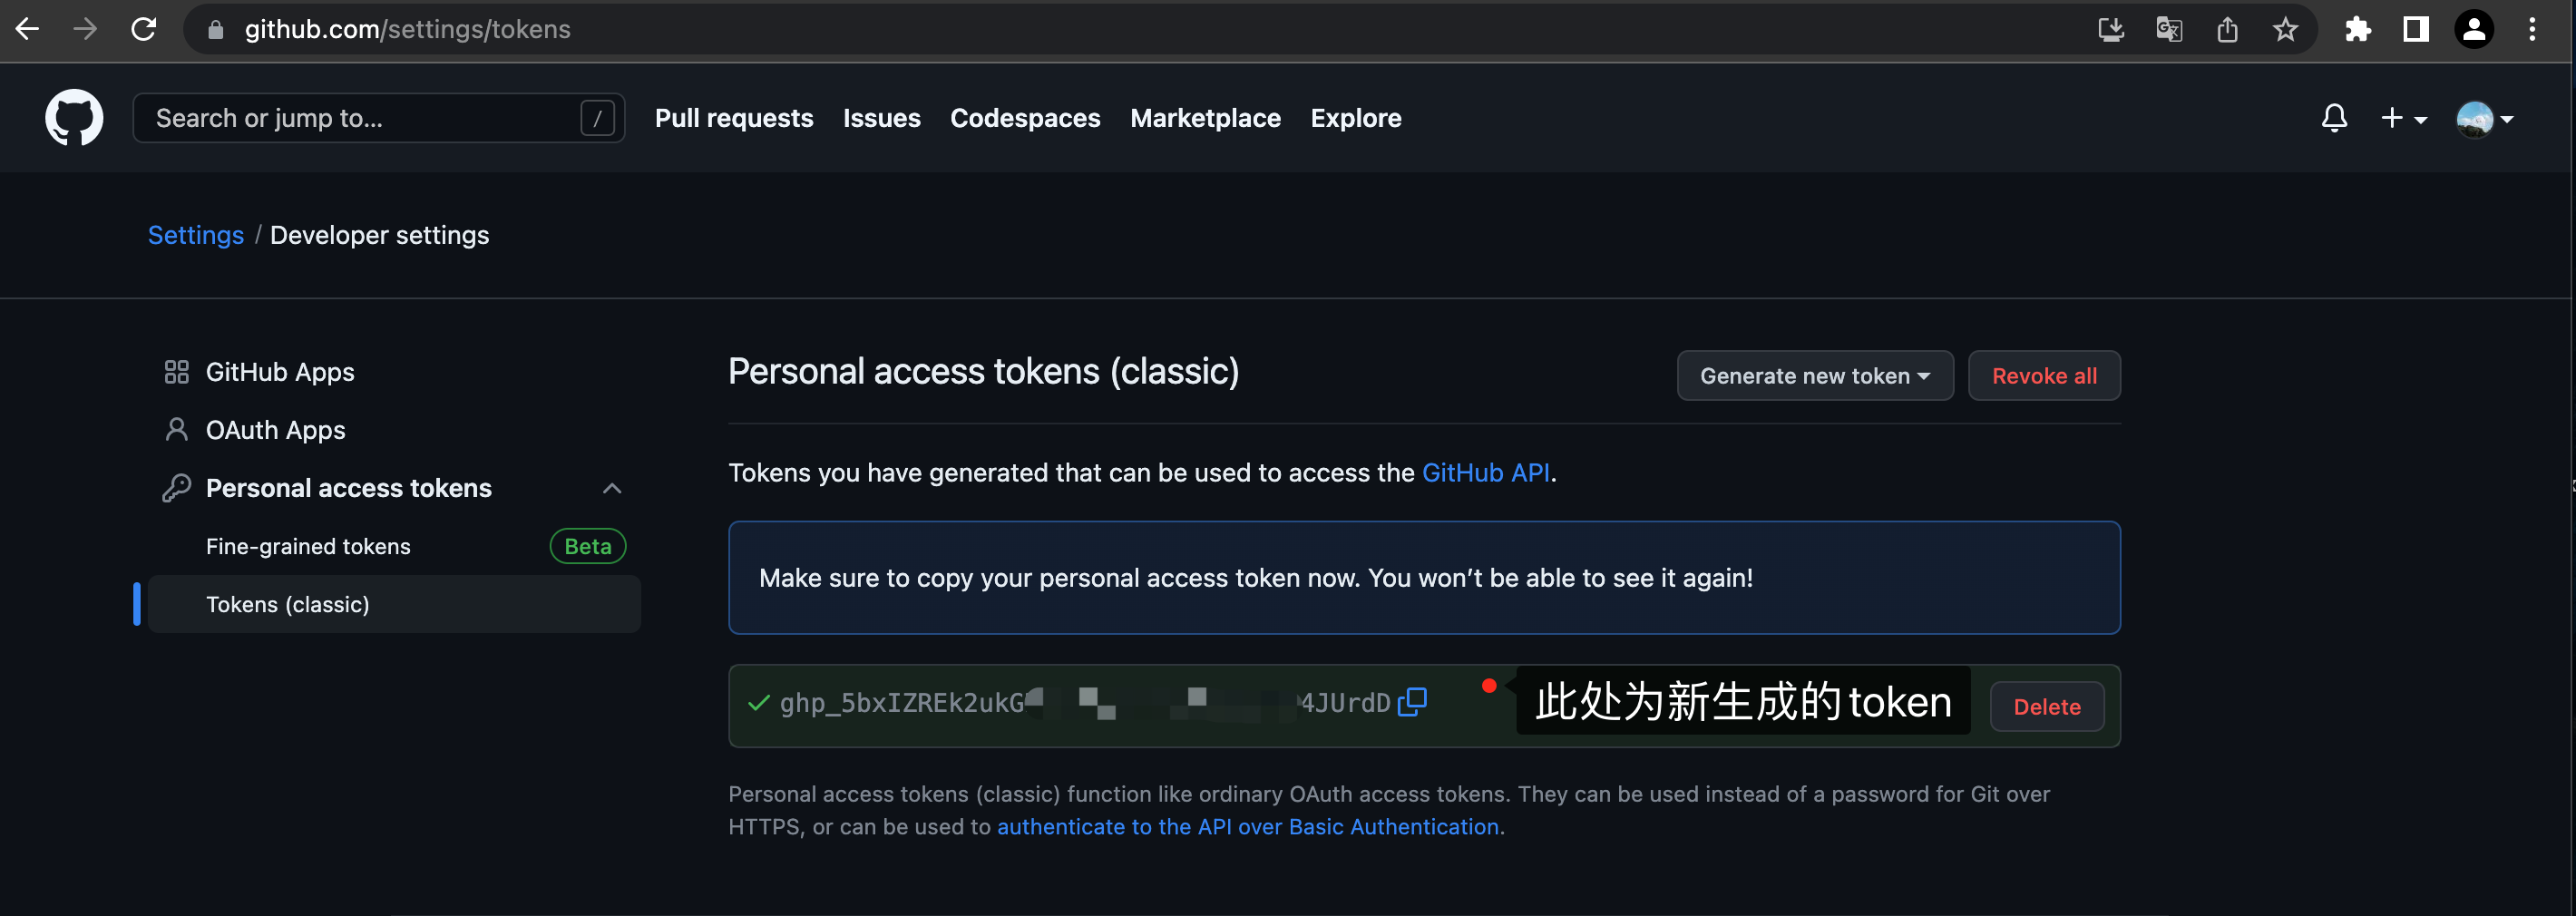Open the notifications bell
This screenshot has width=2576, height=916.
point(2334,118)
